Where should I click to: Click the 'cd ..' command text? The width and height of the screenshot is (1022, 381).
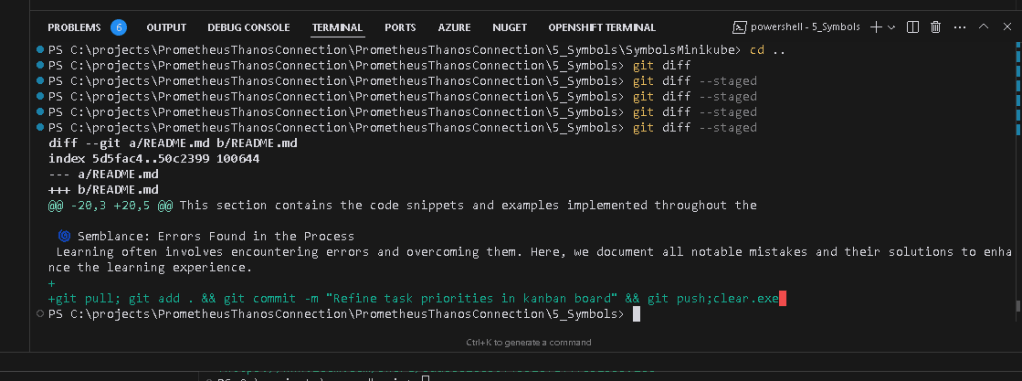767,49
